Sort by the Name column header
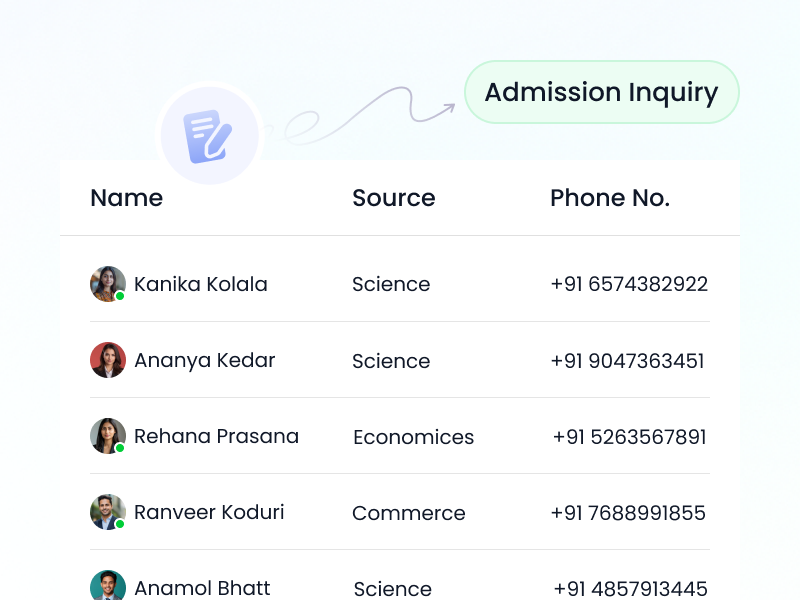 (x=126, y=198)
